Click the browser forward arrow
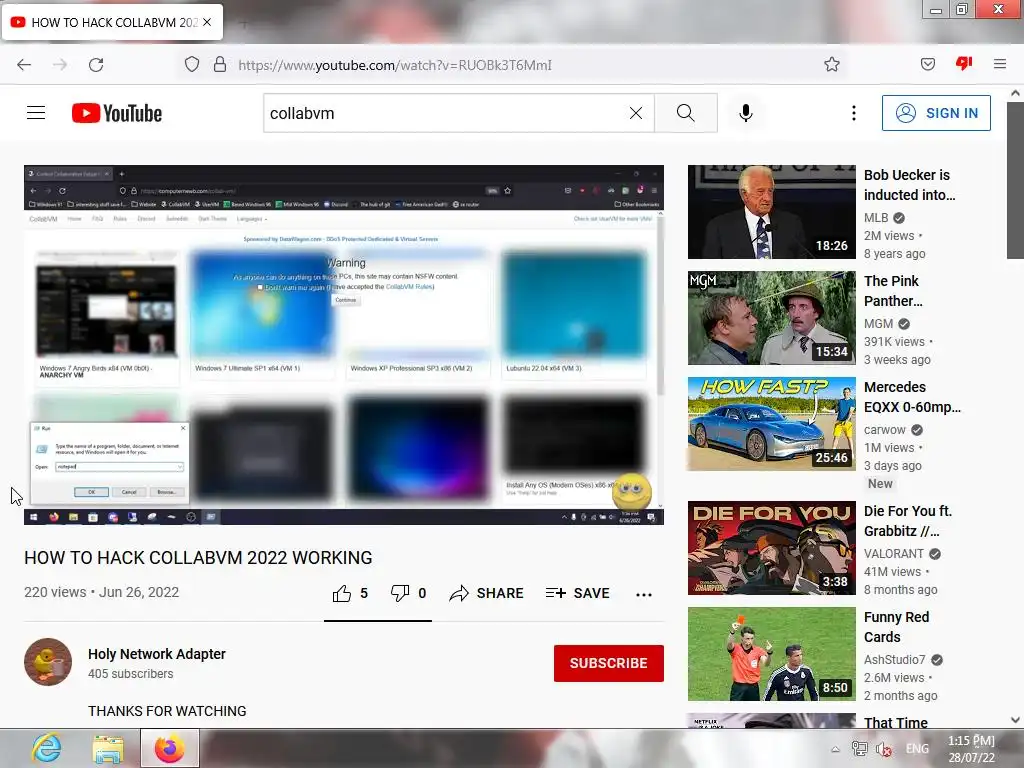The width and height of the screenshot is (1024, 768). tap(60, 65)
